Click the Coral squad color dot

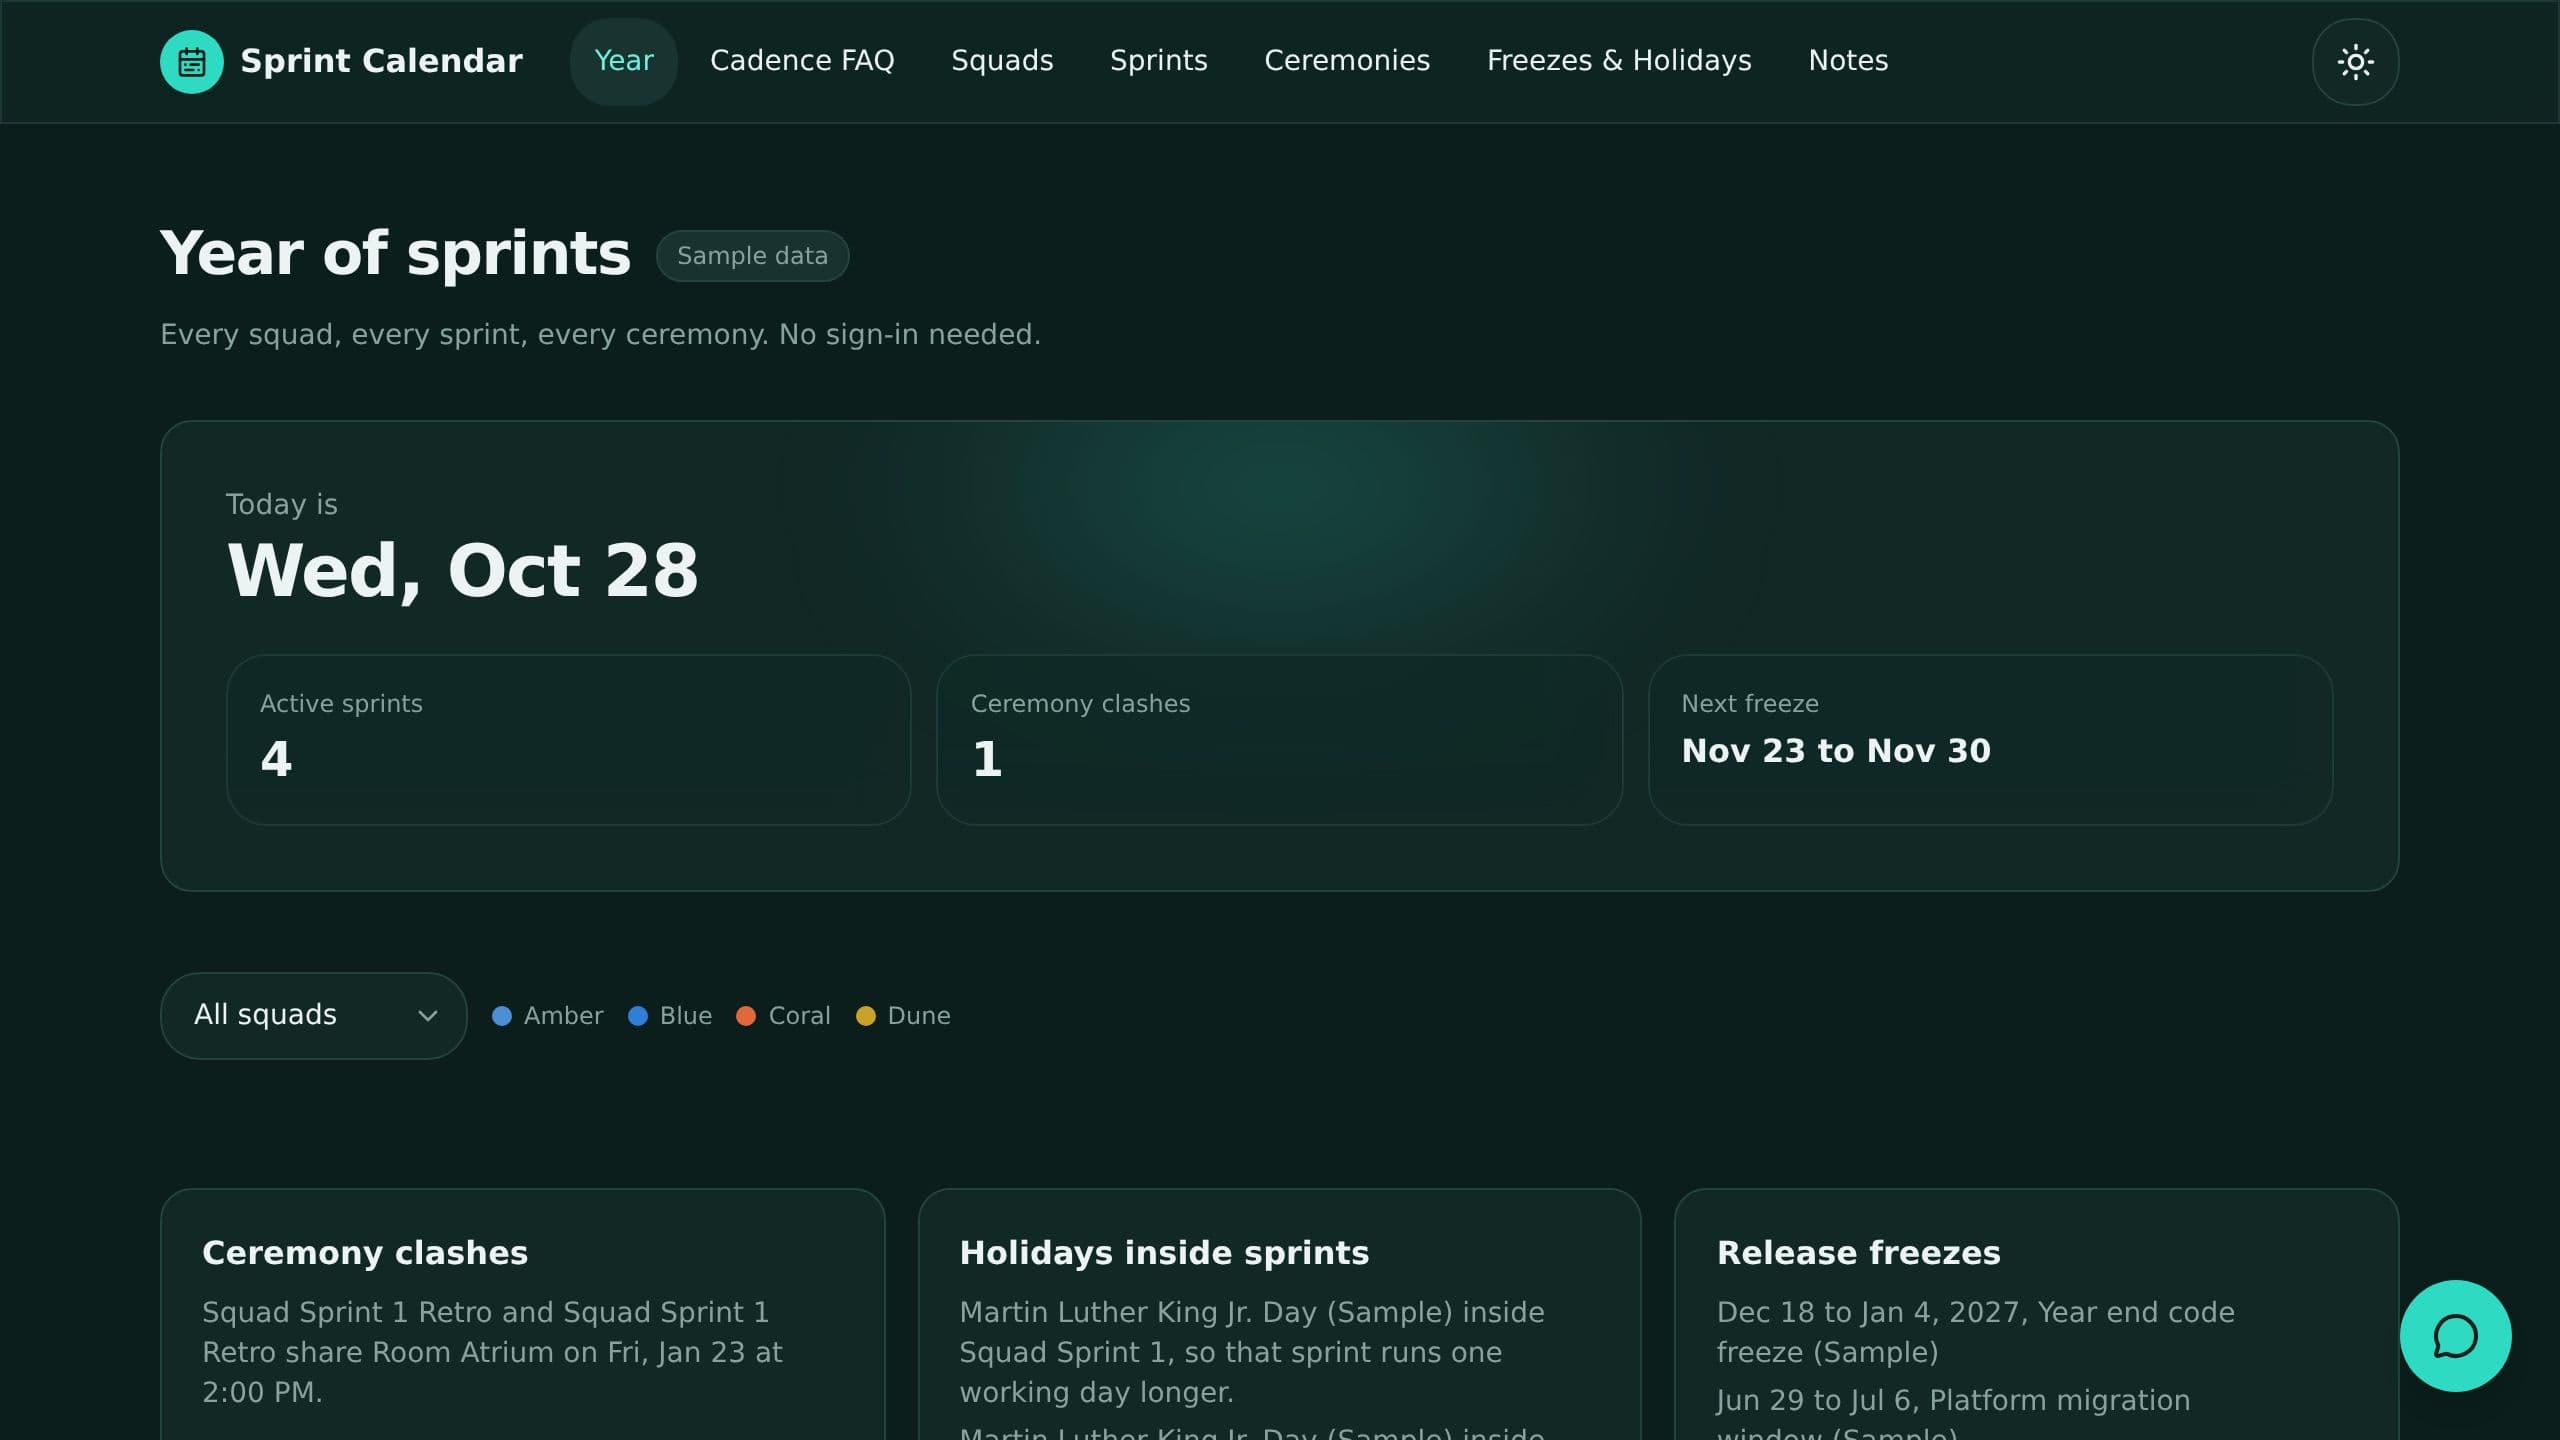746,1016
